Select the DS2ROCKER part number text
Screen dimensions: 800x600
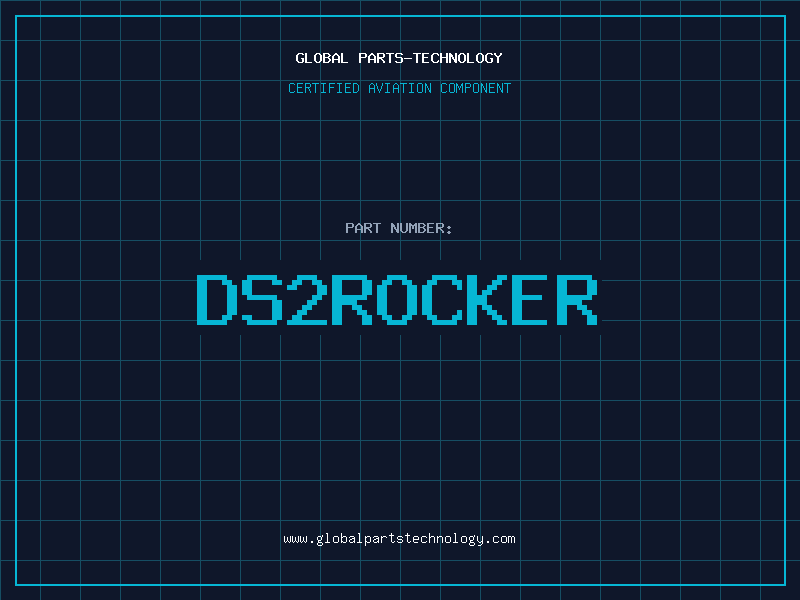click(397, 300)
